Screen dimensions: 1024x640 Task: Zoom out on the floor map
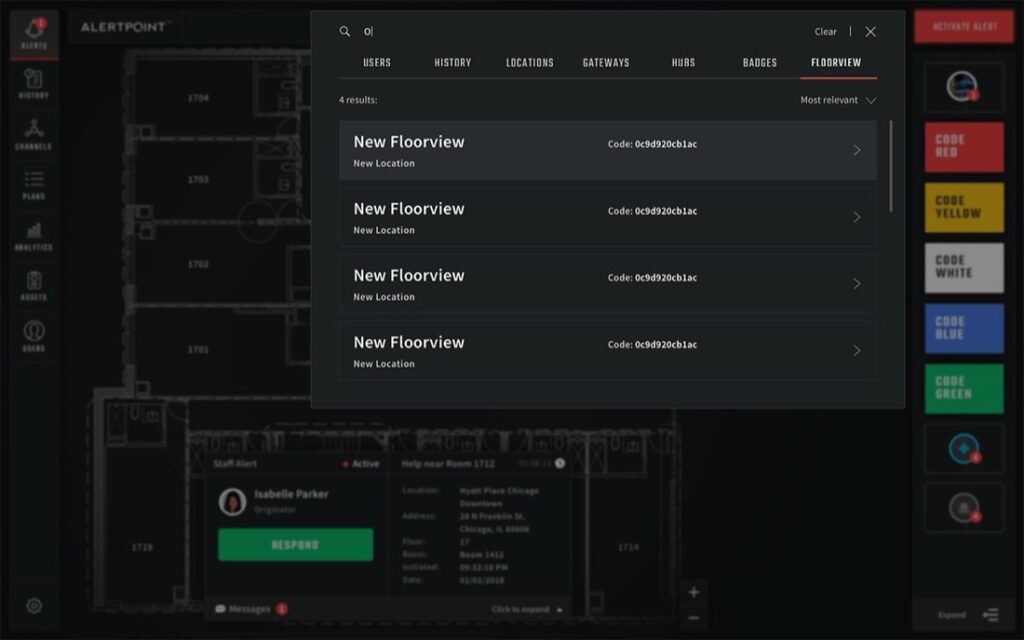[x=694, y=618]
